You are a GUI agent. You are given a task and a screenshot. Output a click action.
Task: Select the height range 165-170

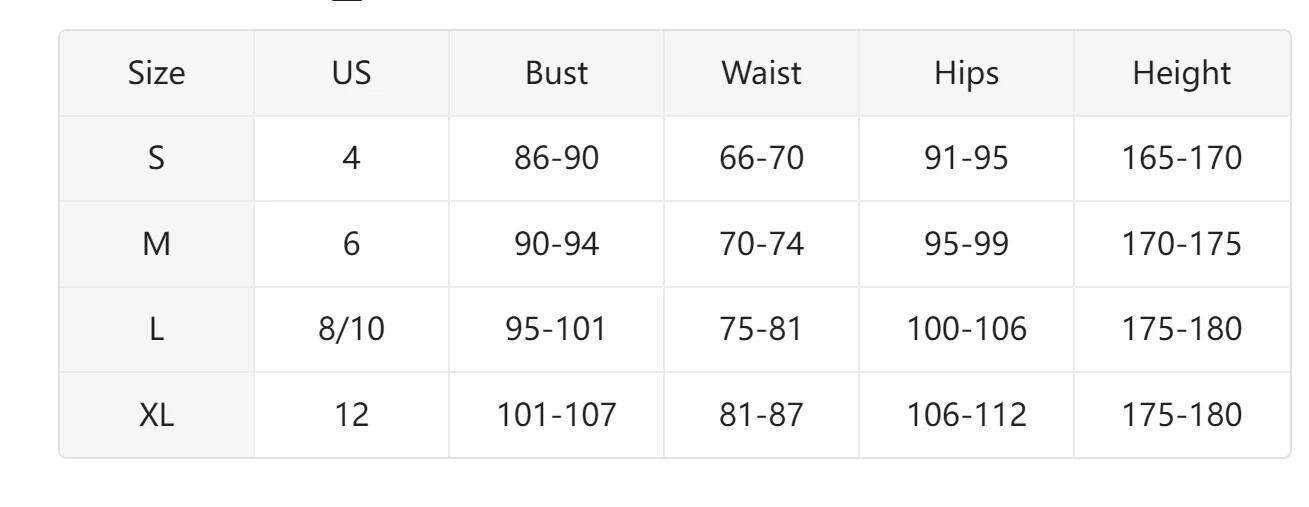point(1181,158)
